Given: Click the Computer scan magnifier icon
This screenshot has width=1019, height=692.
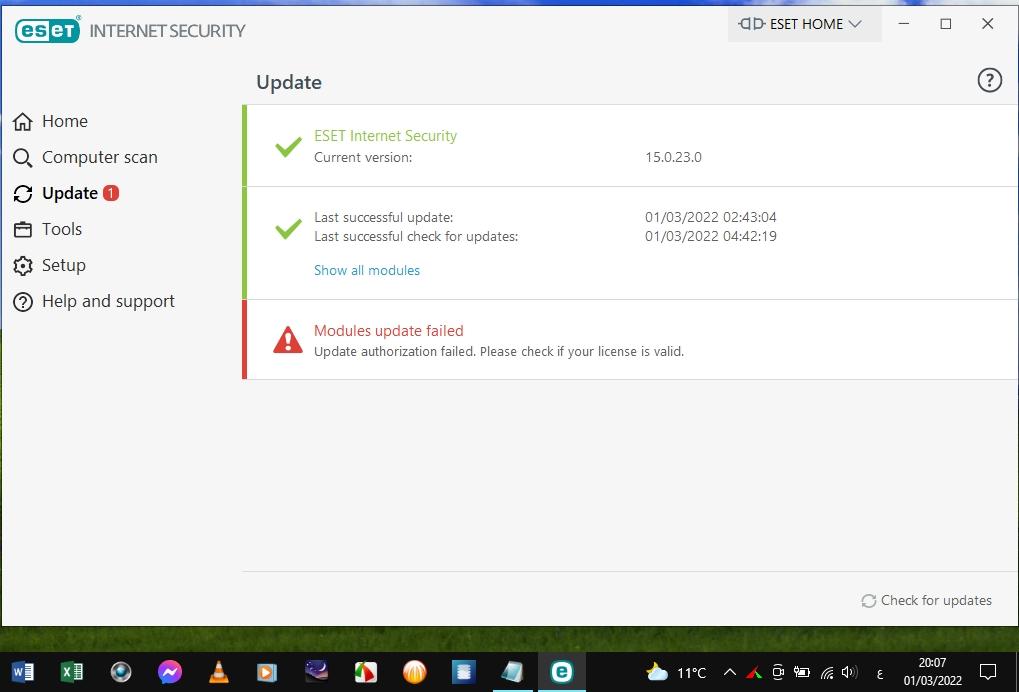Looking at the screenshot, I should (23, 158).
